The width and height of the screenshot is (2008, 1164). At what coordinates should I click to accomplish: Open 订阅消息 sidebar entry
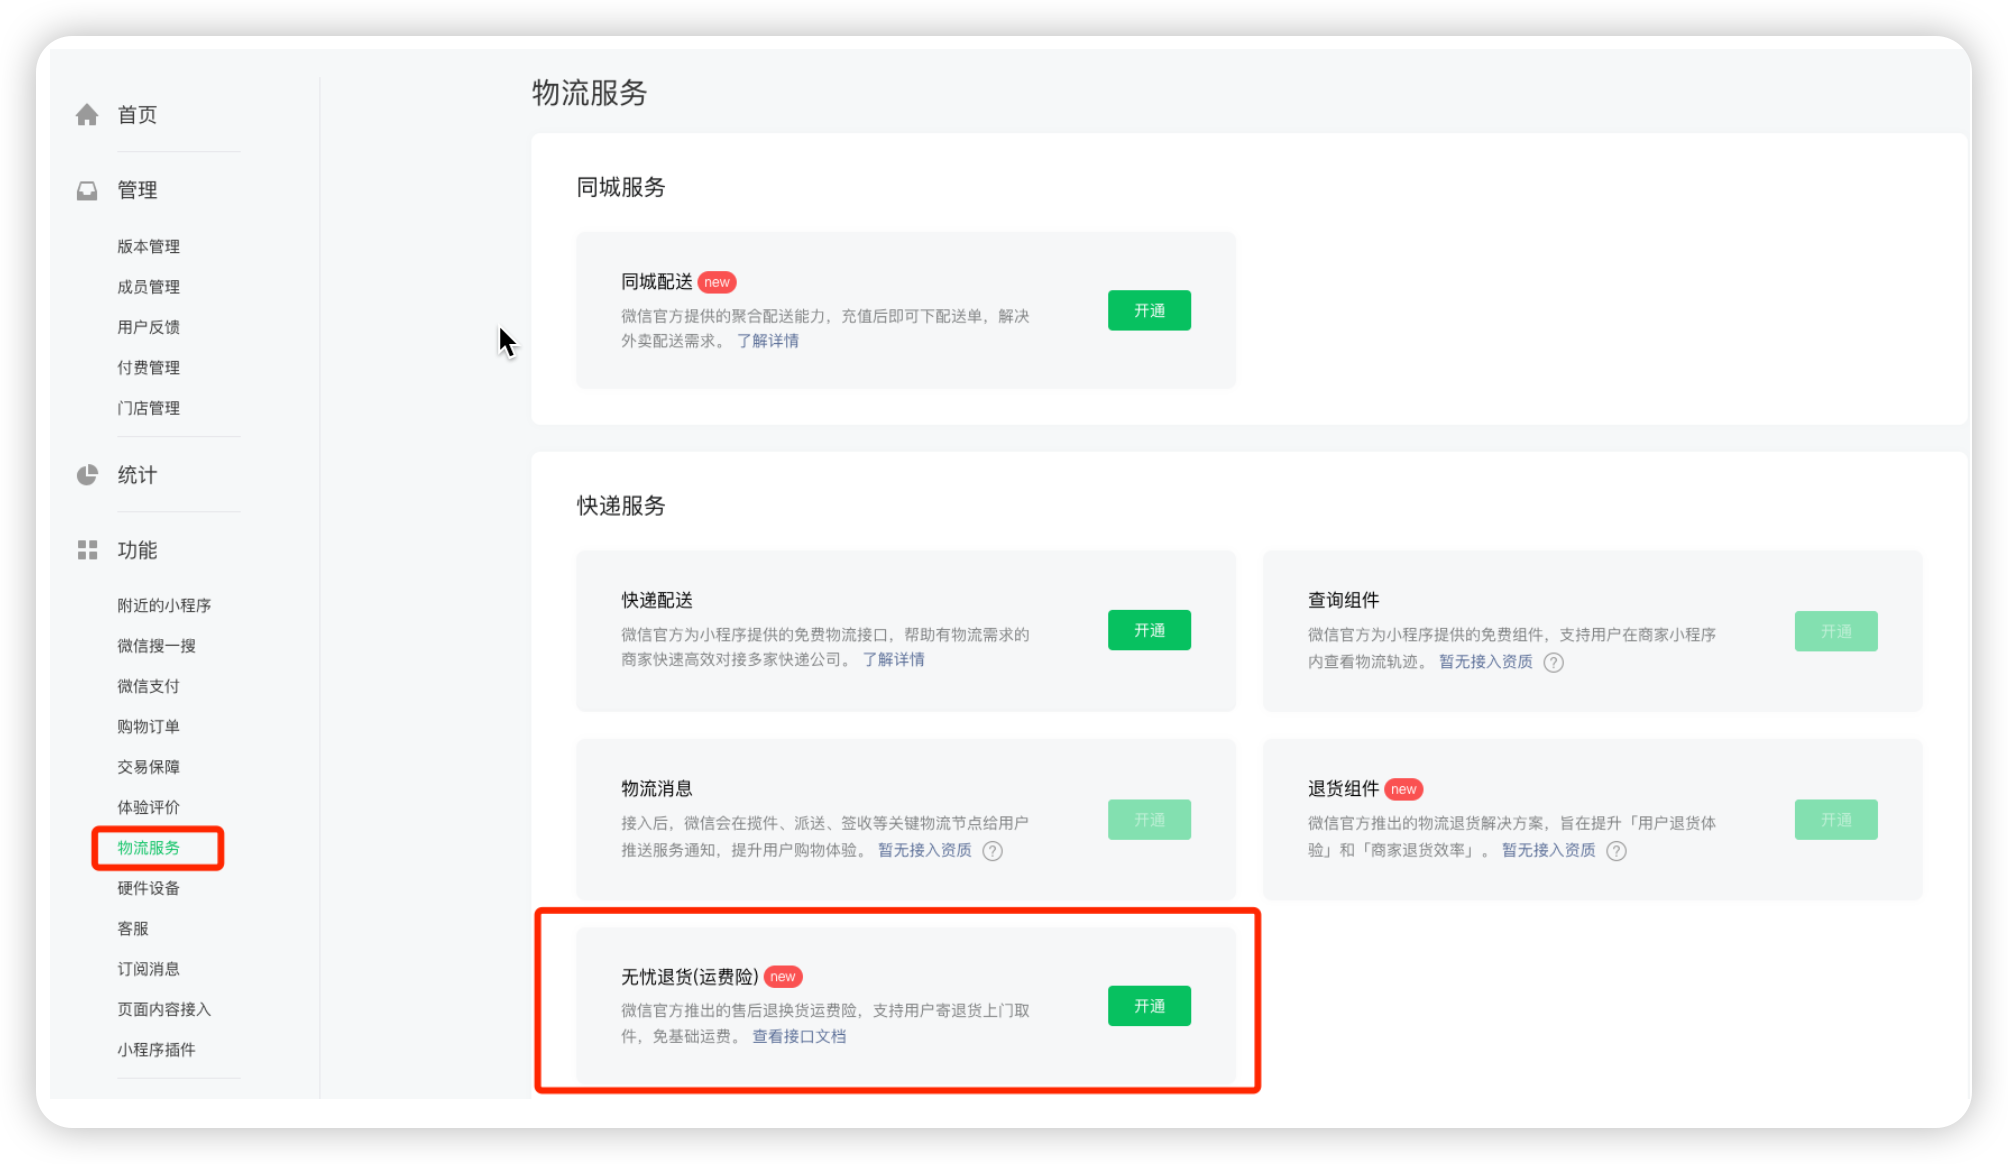pos(148,969)
